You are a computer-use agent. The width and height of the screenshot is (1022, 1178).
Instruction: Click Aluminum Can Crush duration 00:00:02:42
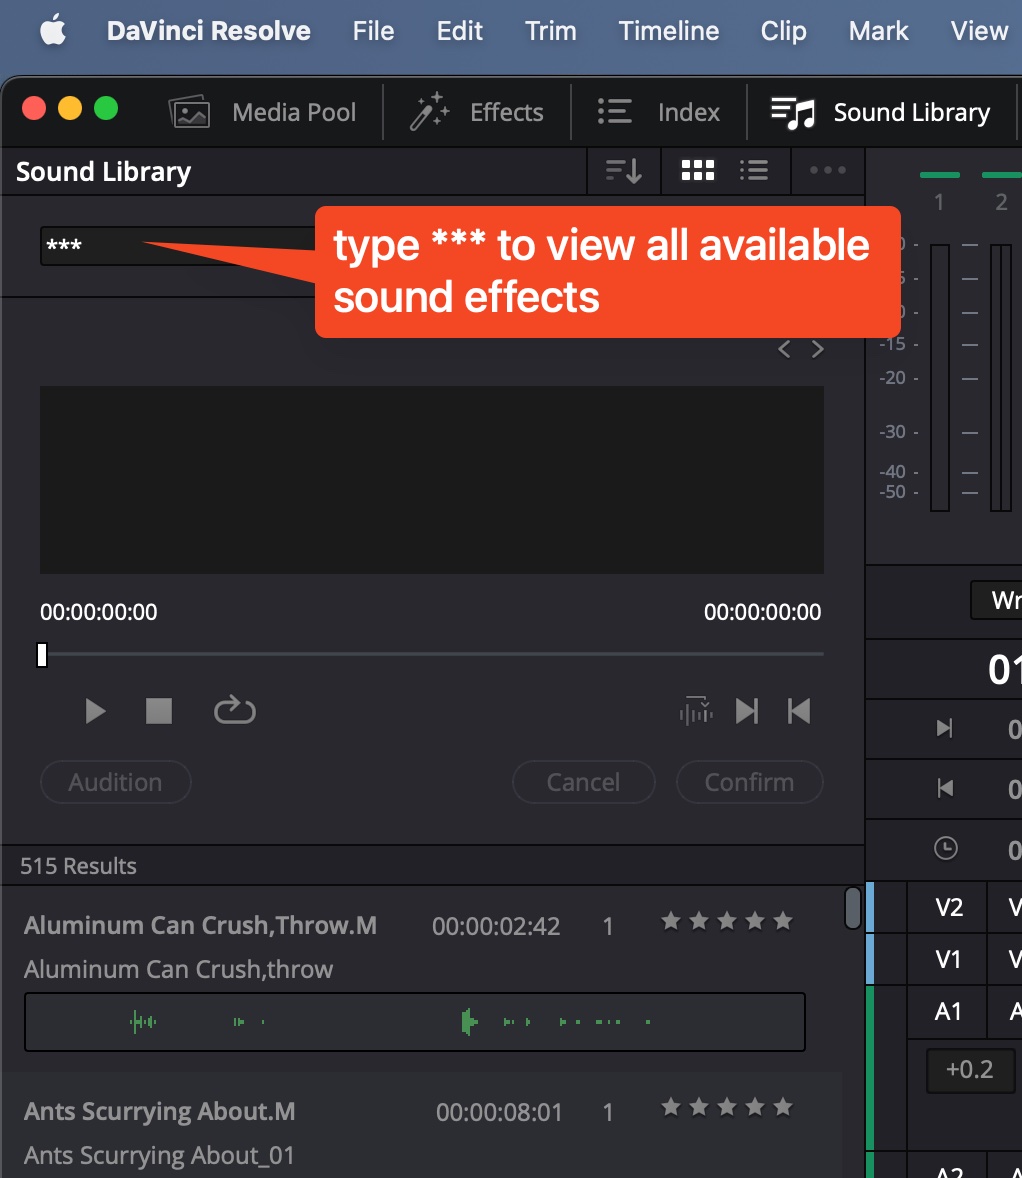496,926
